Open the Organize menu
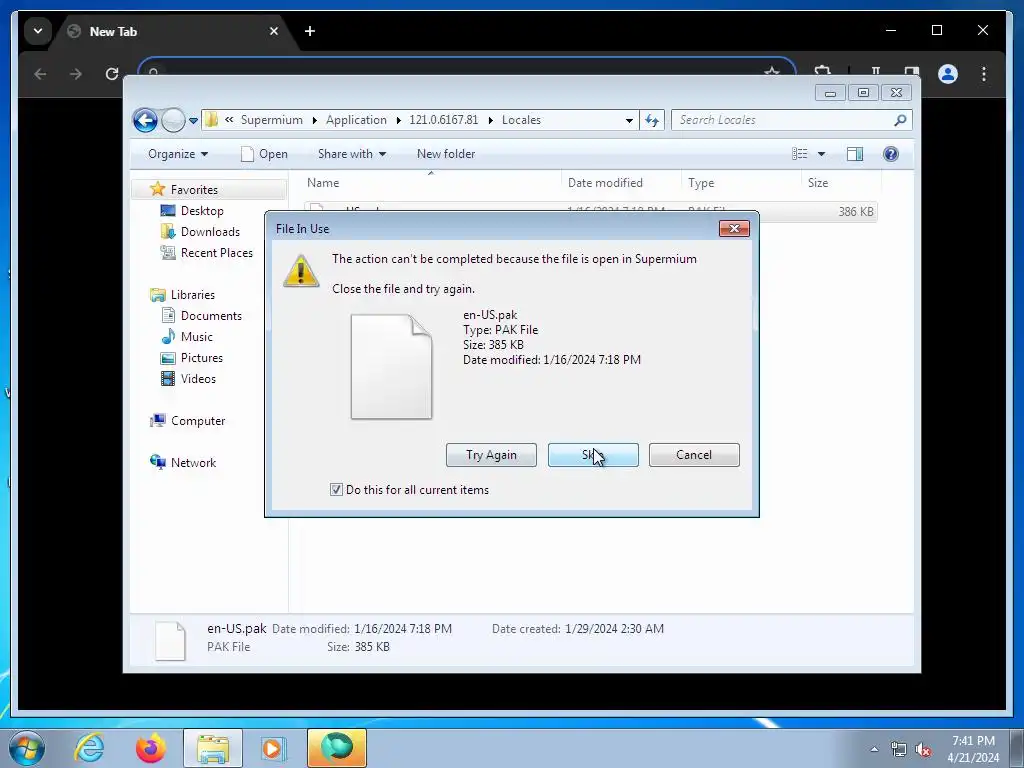This screenshot has height=768, width=1024. [x=178, y=154]
